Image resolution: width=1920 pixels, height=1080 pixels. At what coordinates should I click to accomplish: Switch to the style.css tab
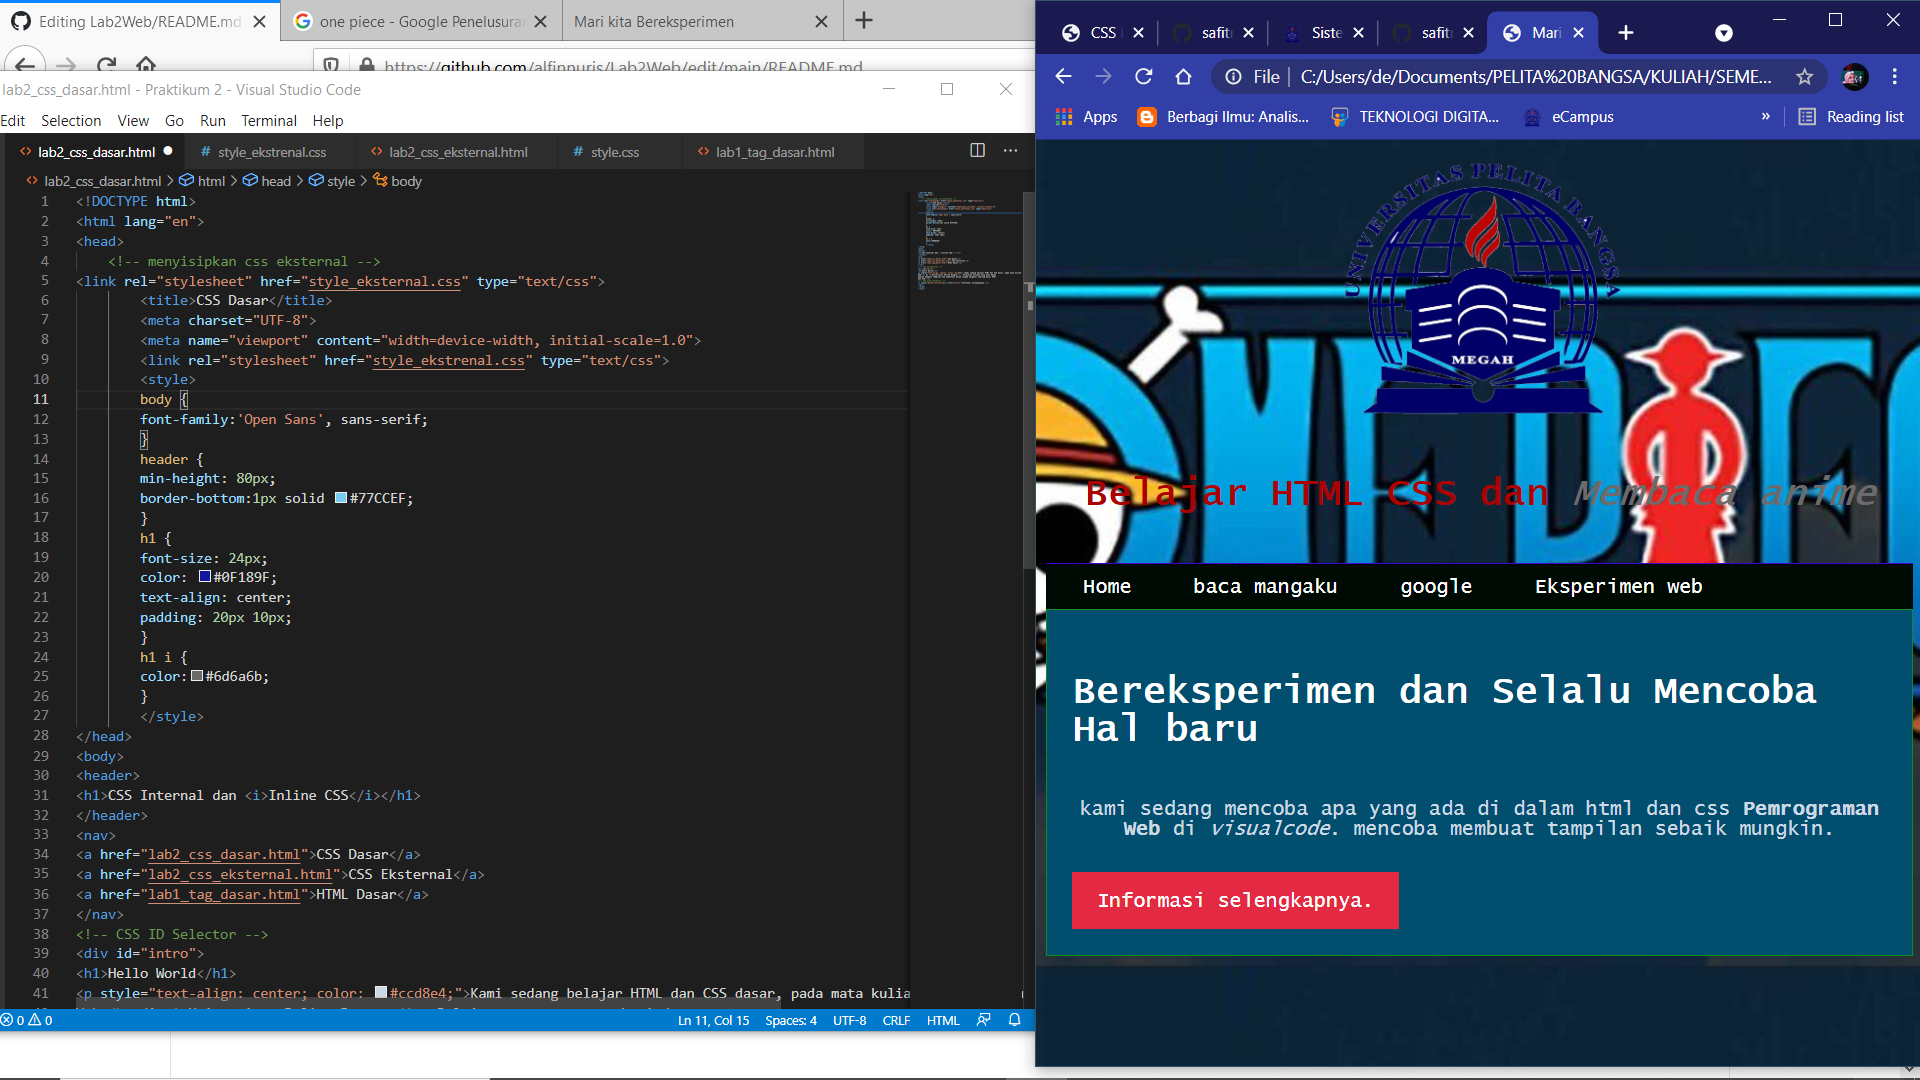click(613, 152)
